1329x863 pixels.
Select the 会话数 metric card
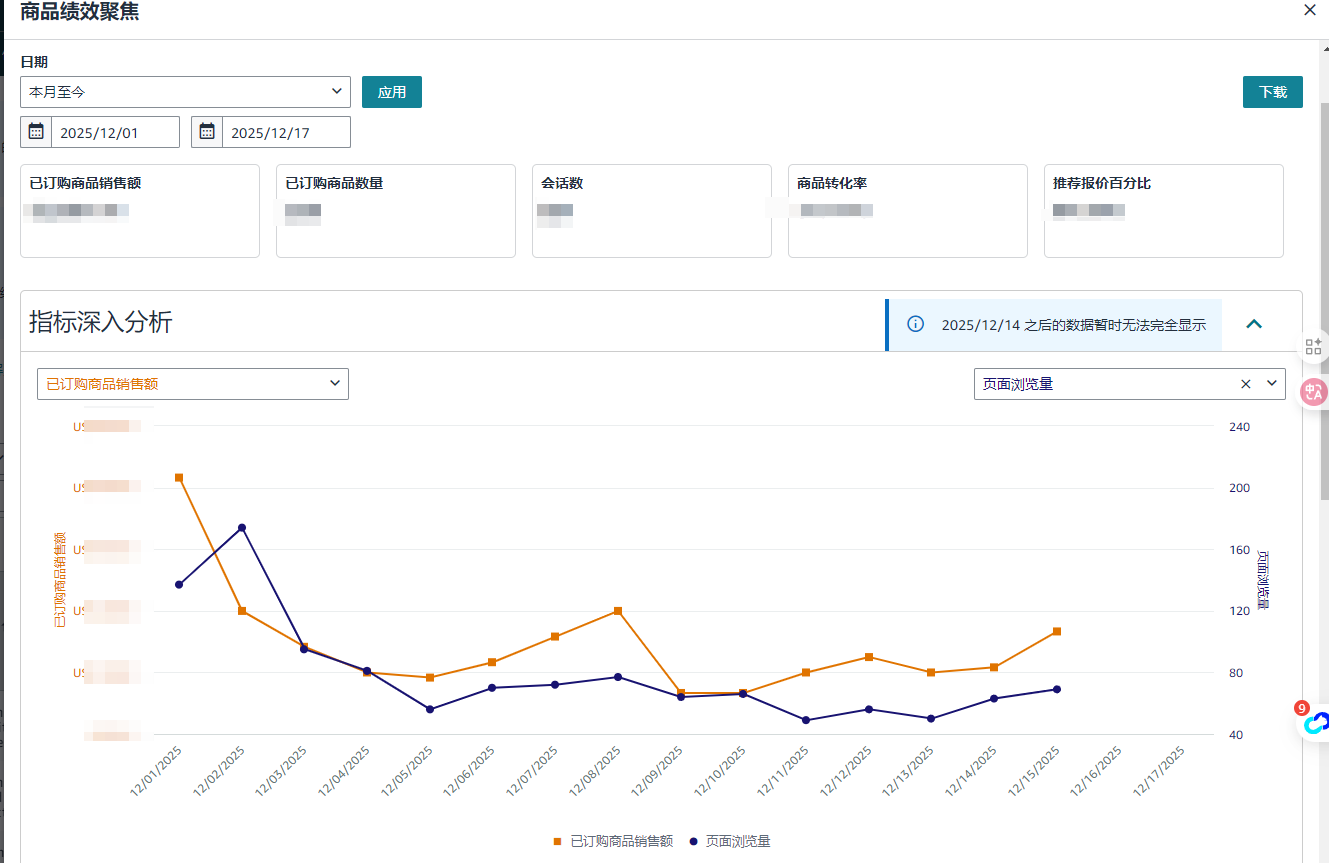pos(651,211)
